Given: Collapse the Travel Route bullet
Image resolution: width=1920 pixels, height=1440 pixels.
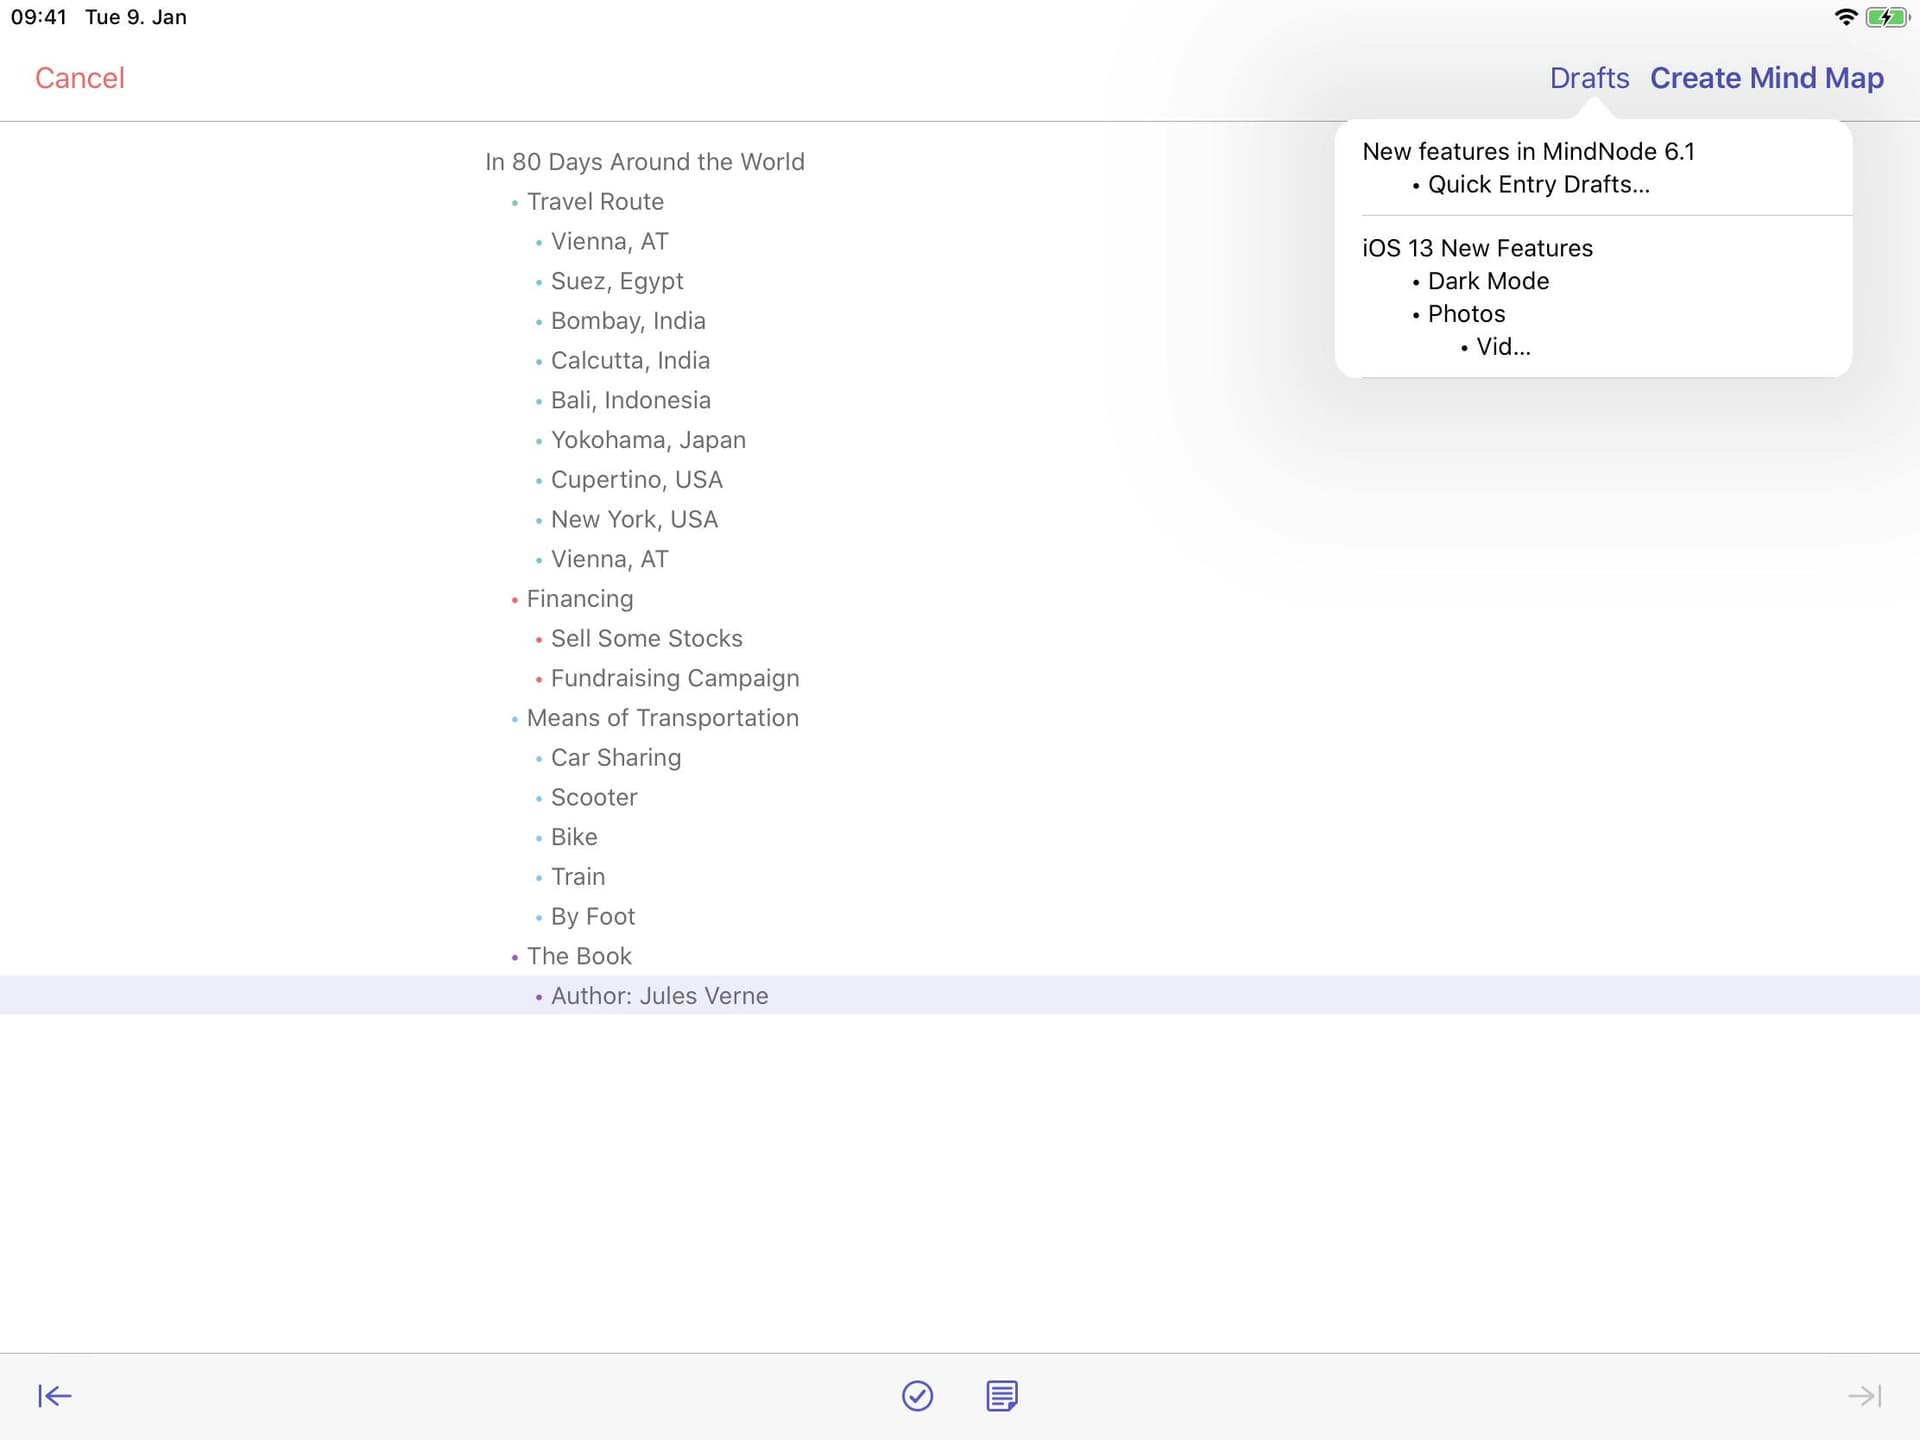Looking at the screenshot, I should (x=514, y=202).
